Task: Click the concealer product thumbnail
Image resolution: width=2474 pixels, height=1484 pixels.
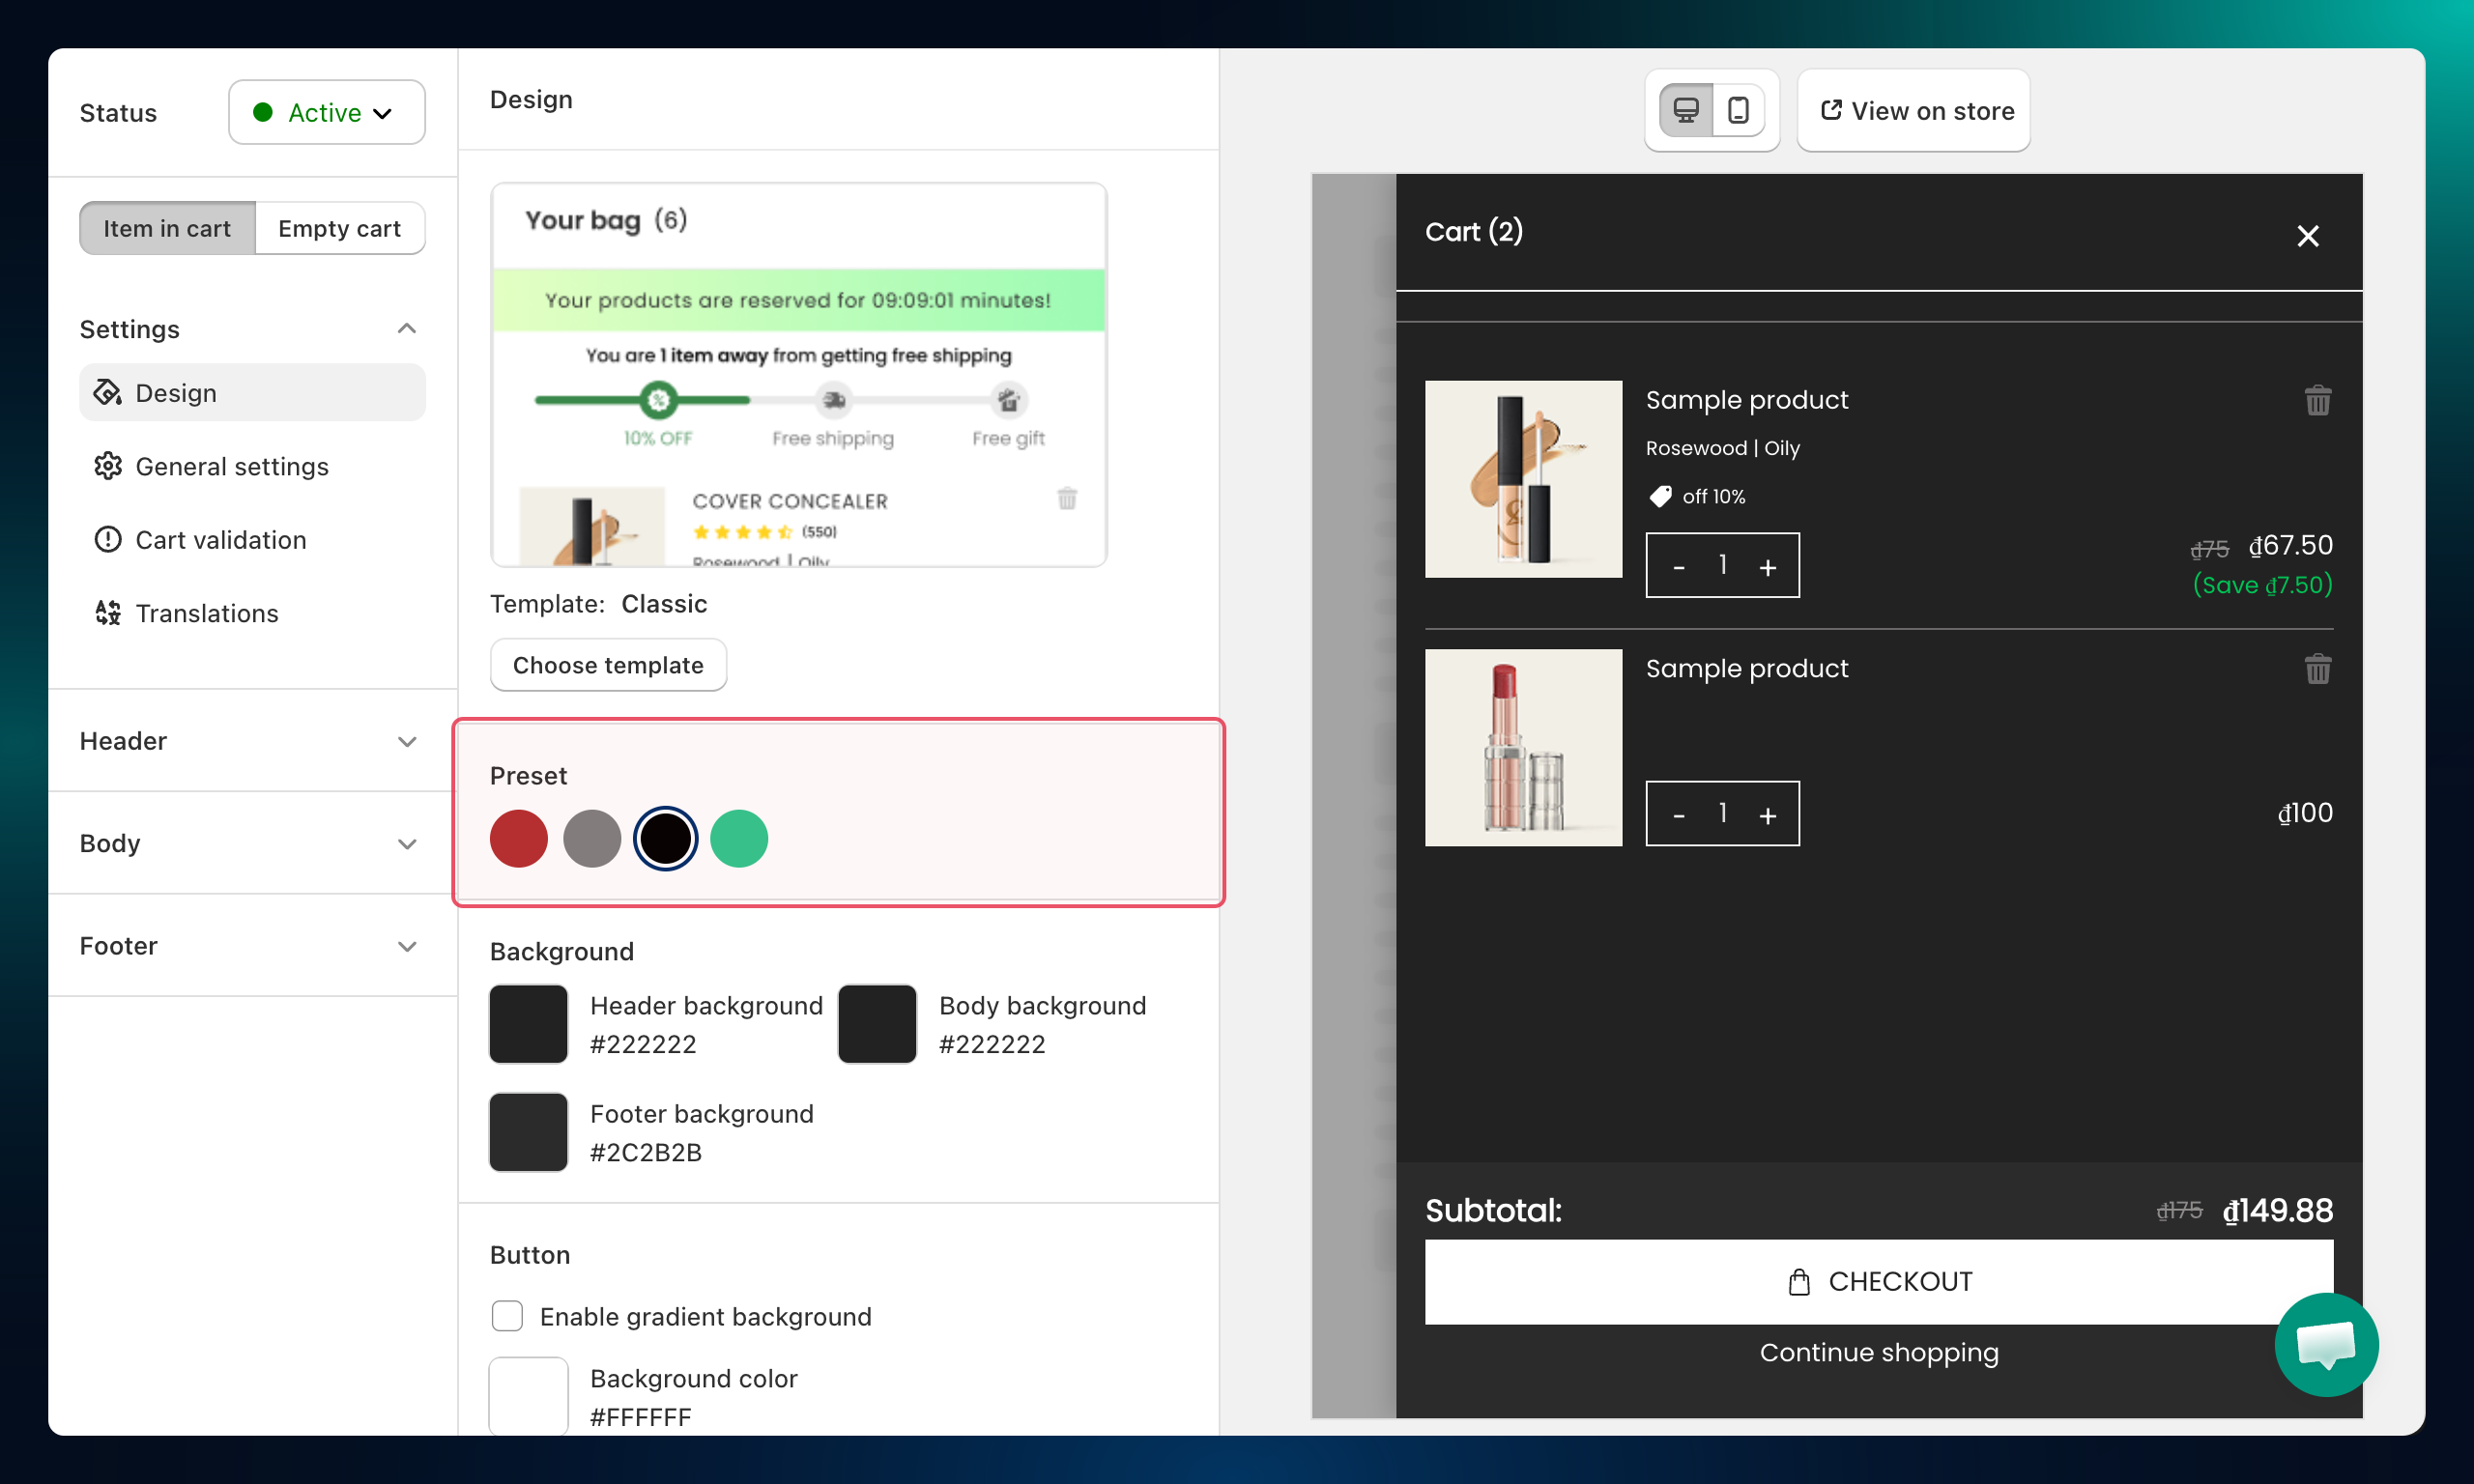Action: [x=1523, y=478]
